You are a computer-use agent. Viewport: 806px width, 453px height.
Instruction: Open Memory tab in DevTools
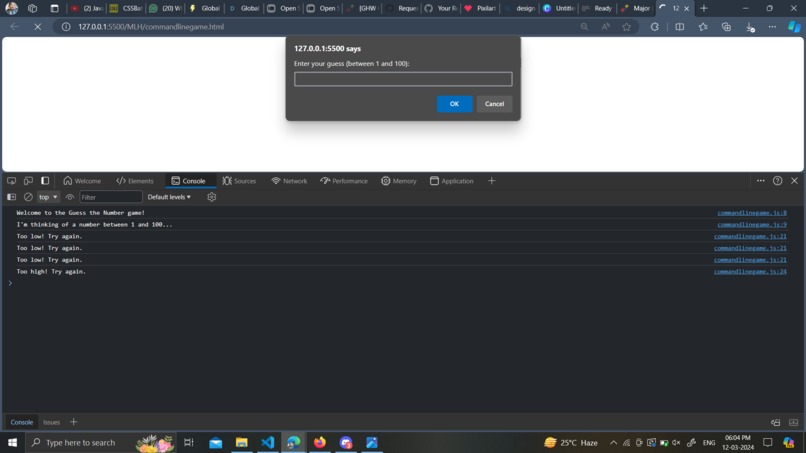click(x=399, y=181)
